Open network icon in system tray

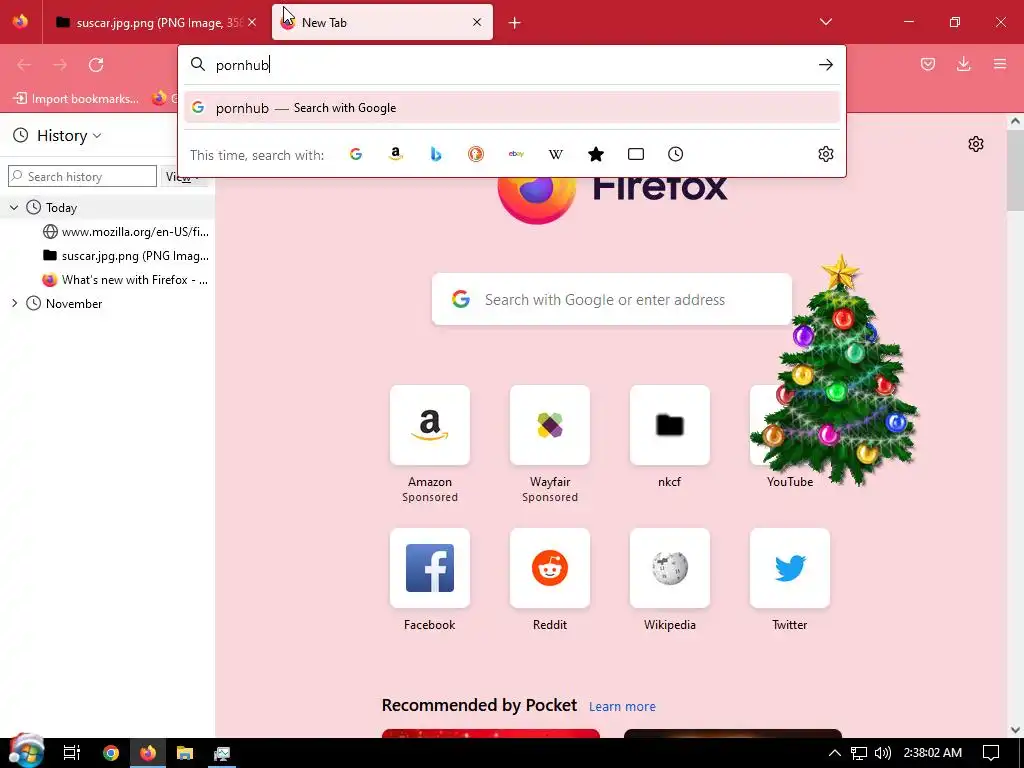point(859,753)
